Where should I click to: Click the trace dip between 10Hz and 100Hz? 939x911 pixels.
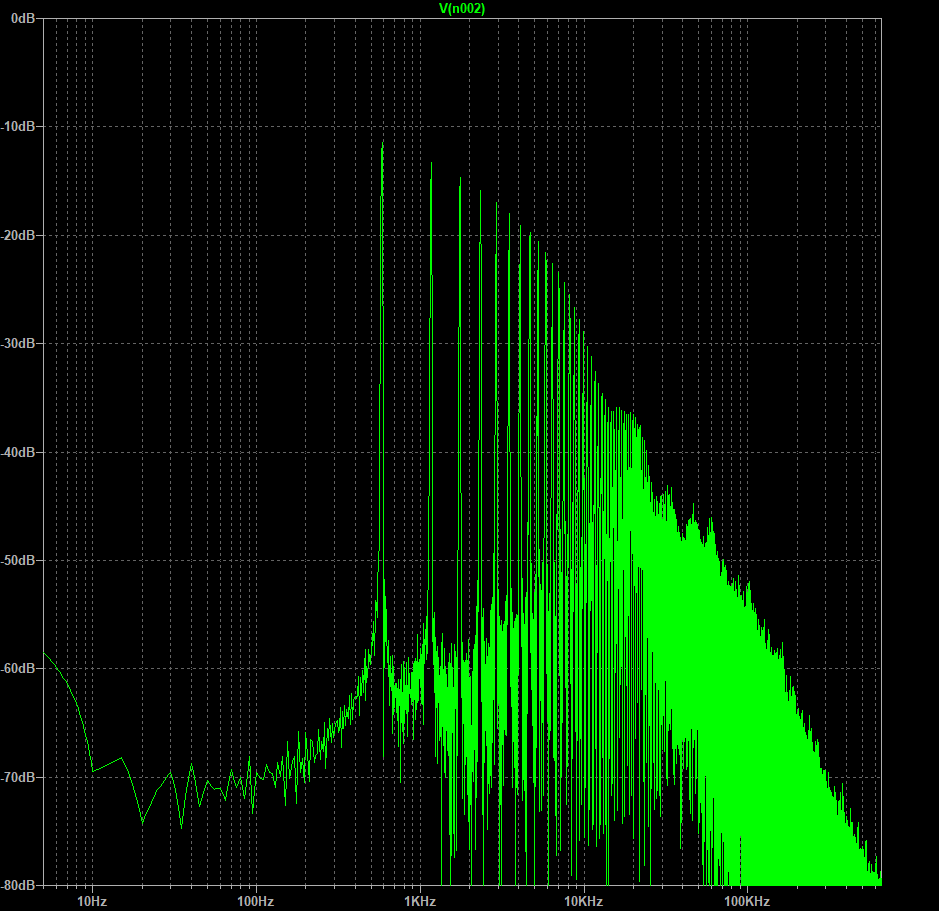tap(142, 821)
